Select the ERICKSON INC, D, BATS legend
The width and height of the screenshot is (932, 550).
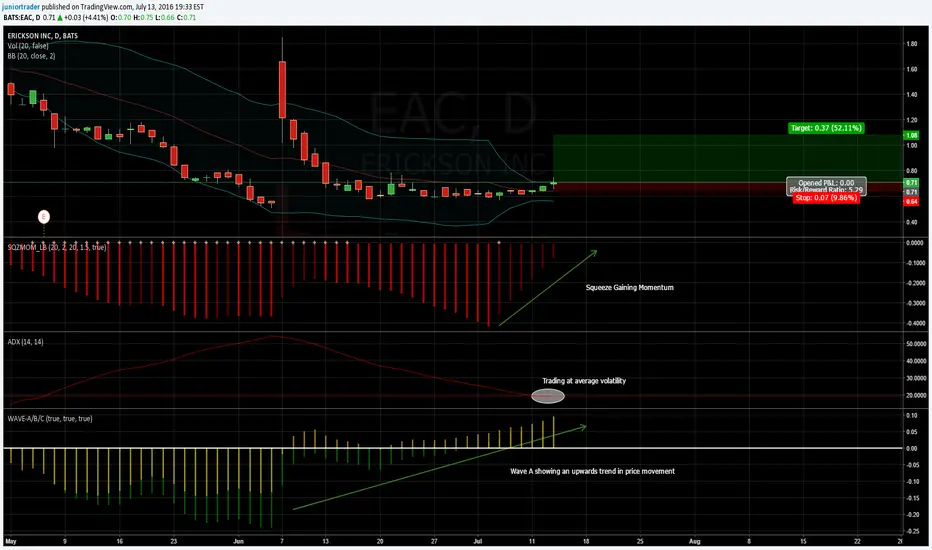click(43, 36)
